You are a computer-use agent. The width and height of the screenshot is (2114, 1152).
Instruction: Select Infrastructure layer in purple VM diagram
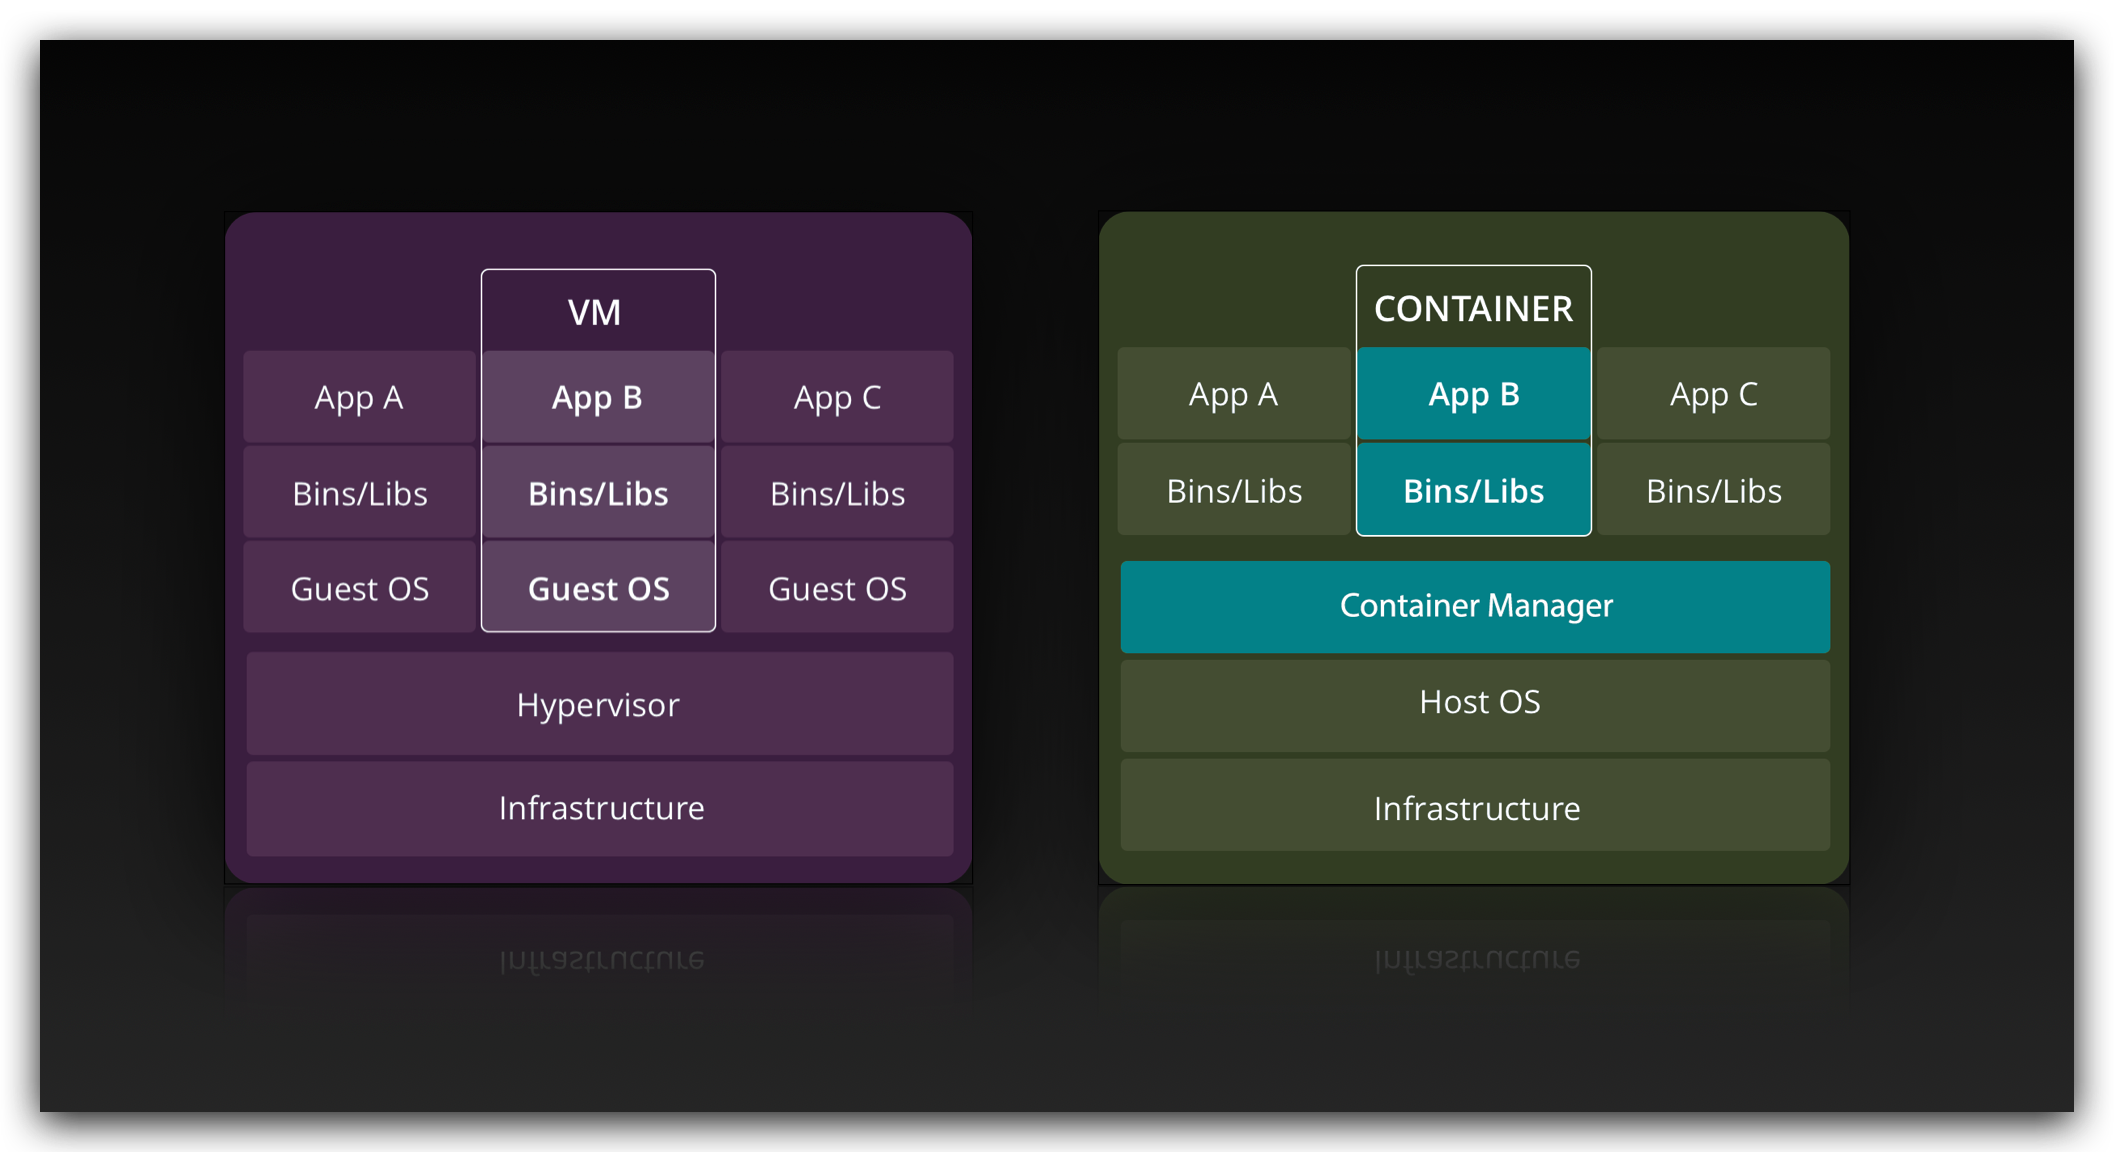coord(599,808)
